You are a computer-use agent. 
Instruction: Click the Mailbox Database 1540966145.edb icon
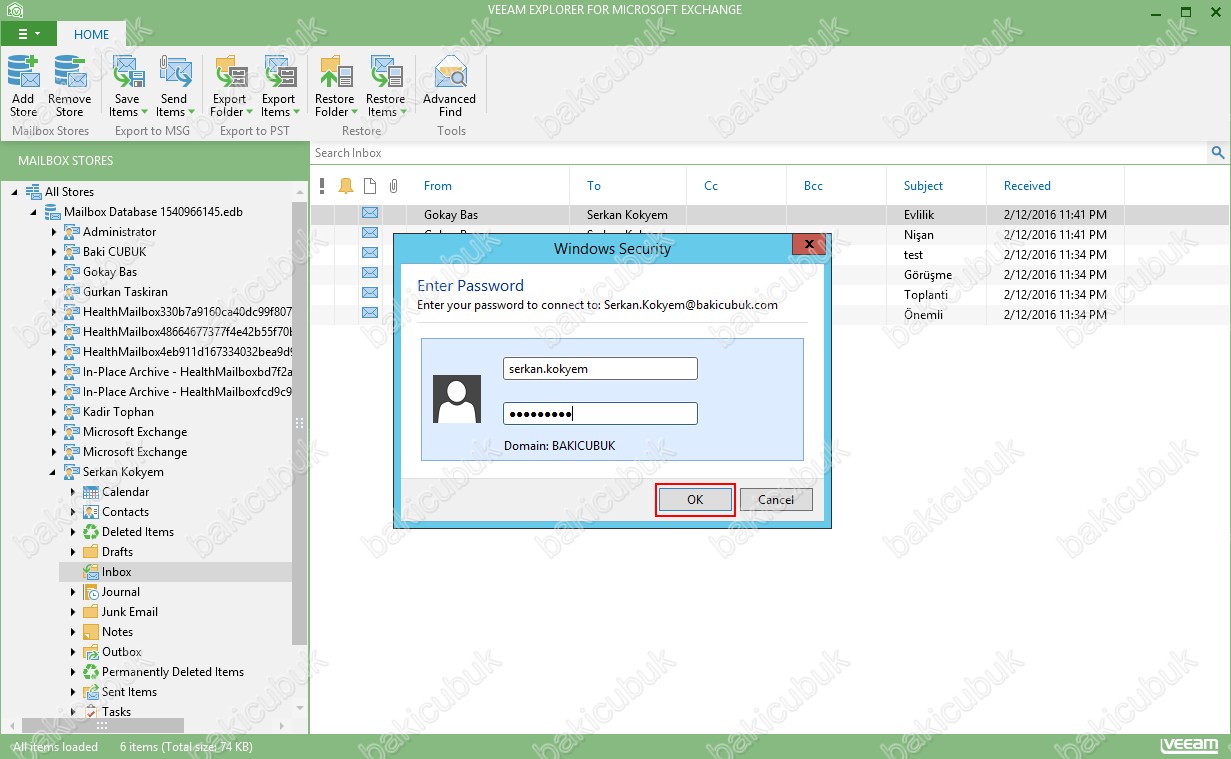click(52, 212)
